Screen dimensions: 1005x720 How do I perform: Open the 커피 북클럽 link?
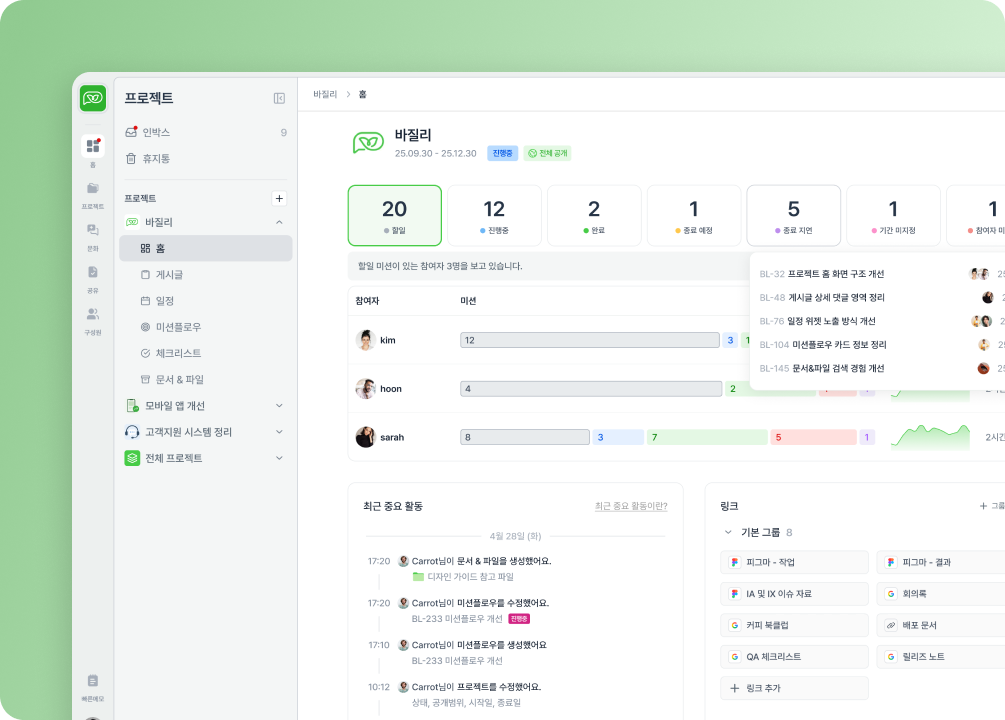click(794, 625)
